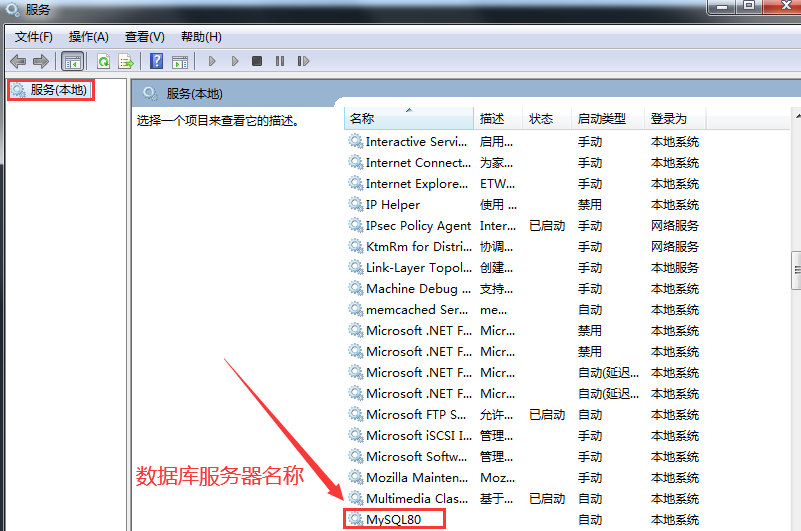This screenshot has height=531, width=801.
Task: Click the Start service play icon
Action: coord(212,61)
